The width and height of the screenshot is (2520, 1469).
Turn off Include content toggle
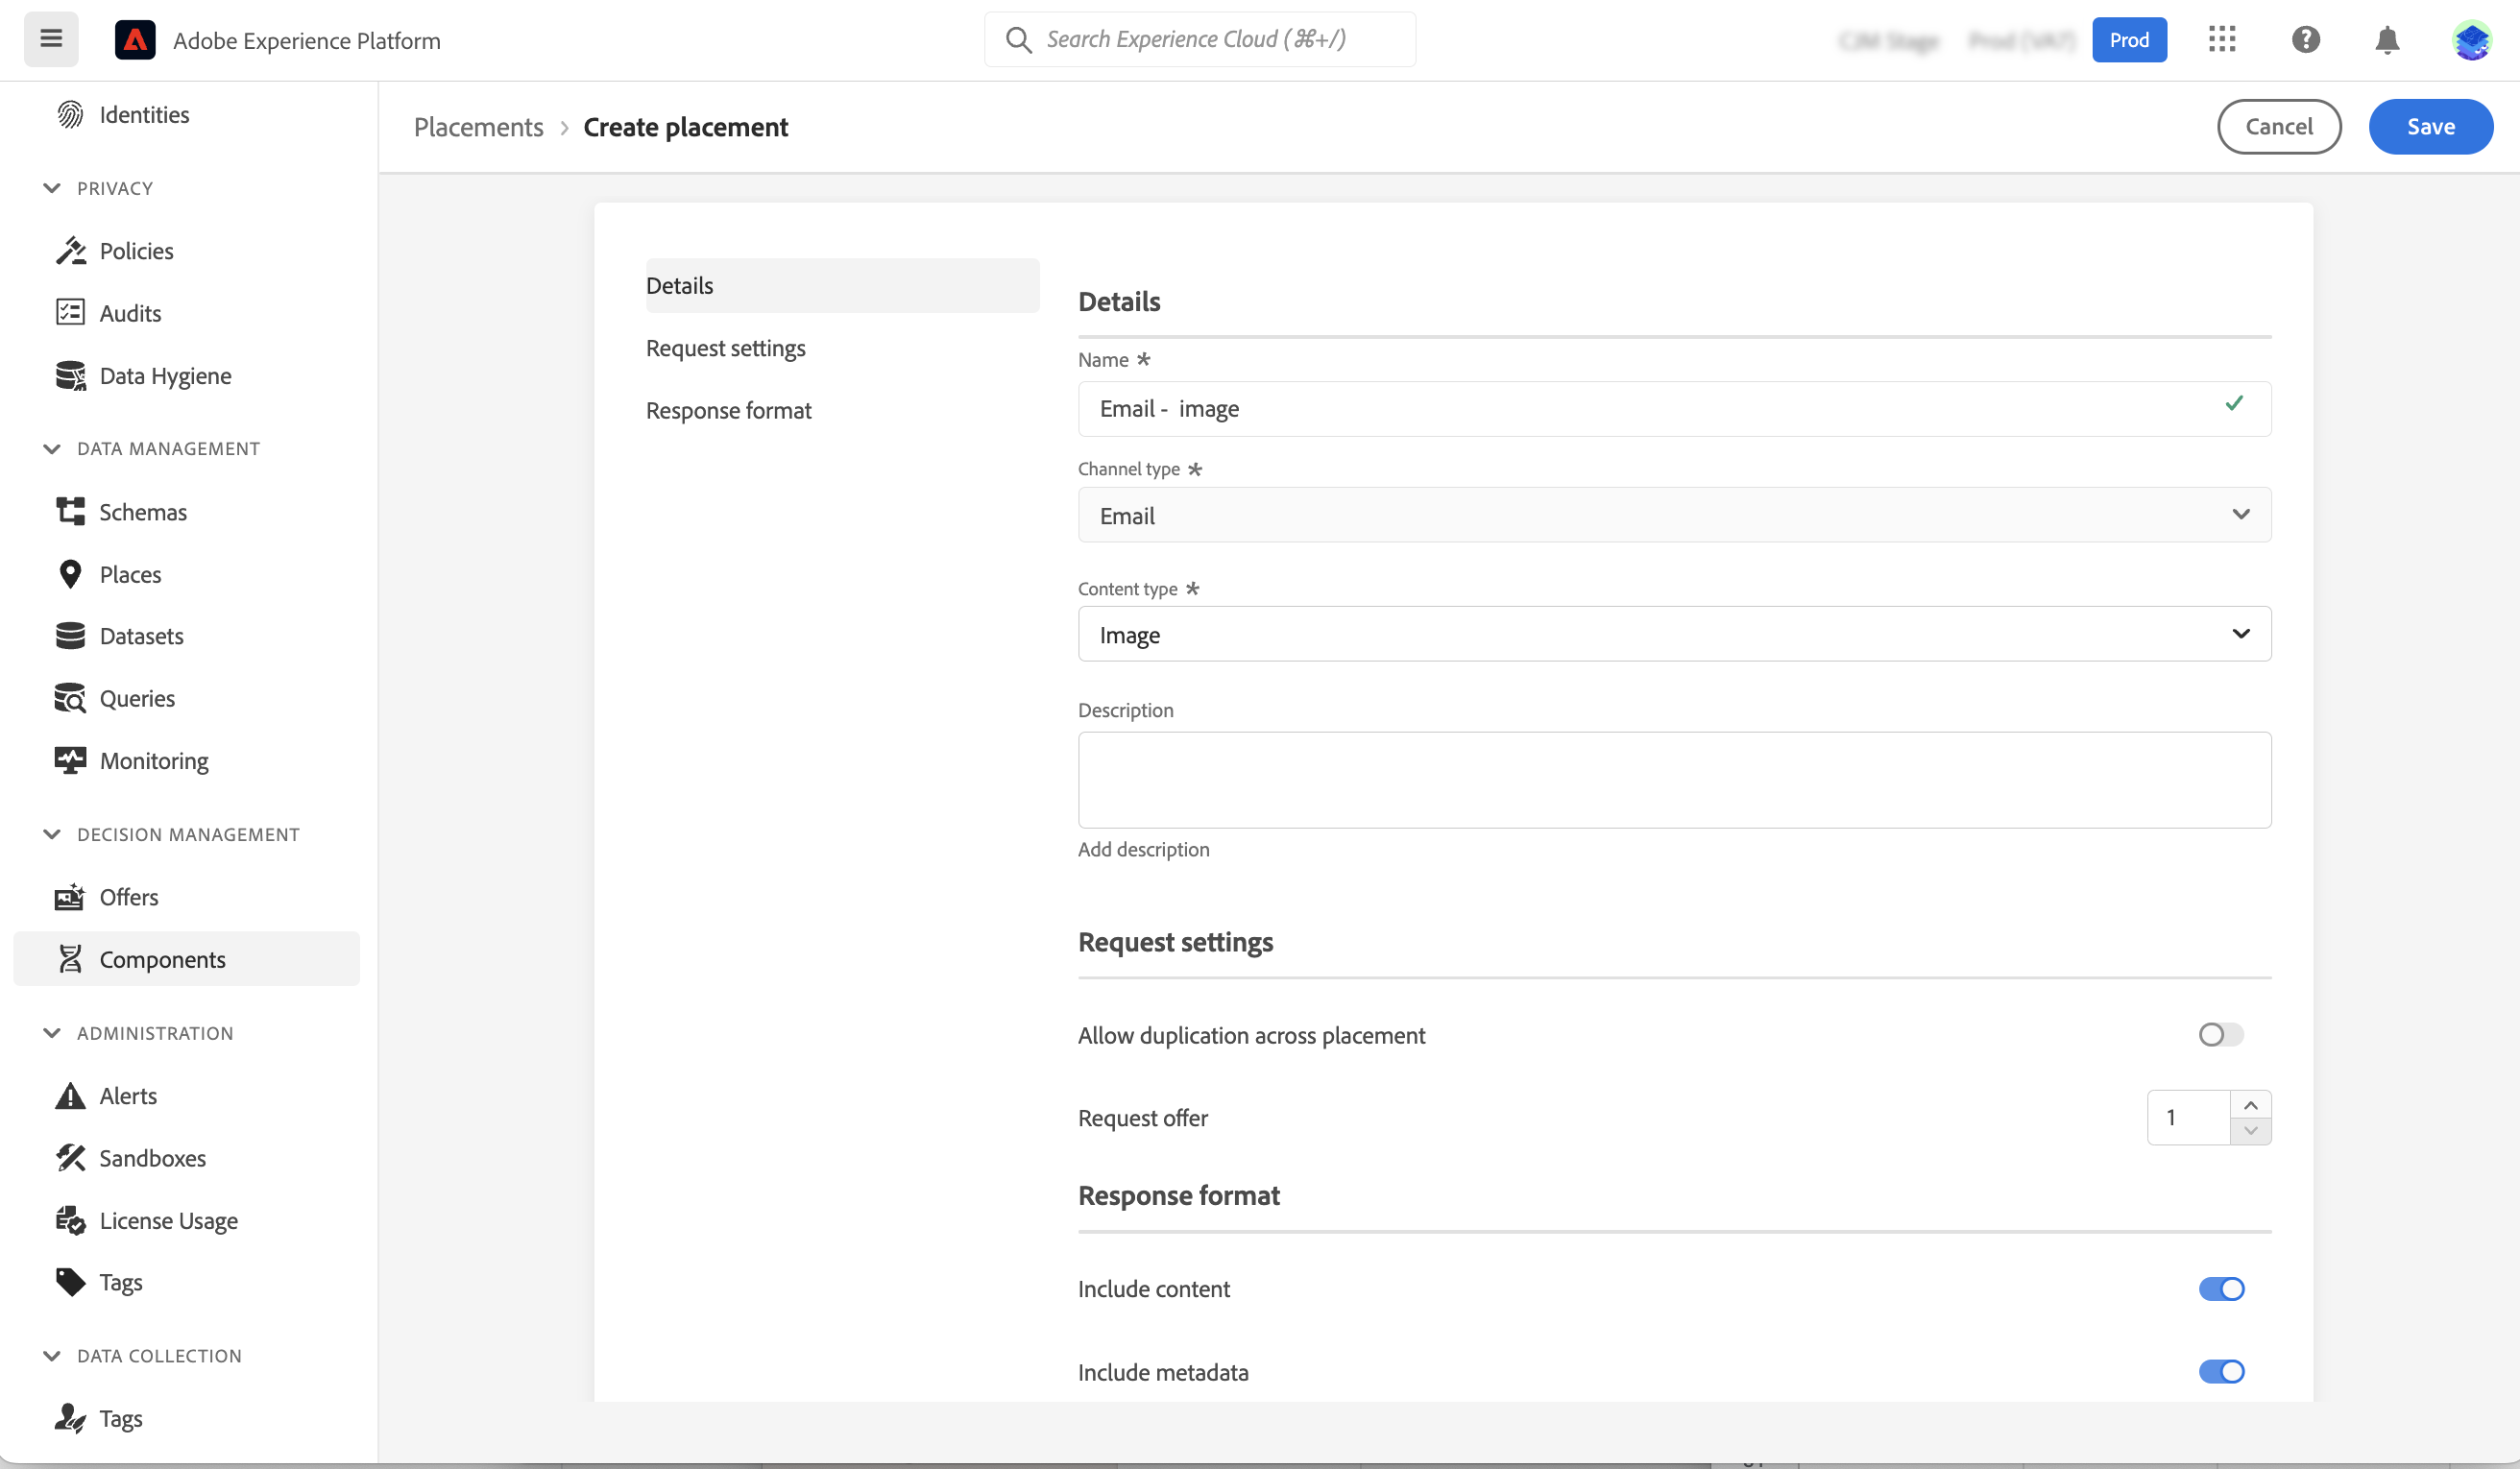(x=2220, y=1288)
